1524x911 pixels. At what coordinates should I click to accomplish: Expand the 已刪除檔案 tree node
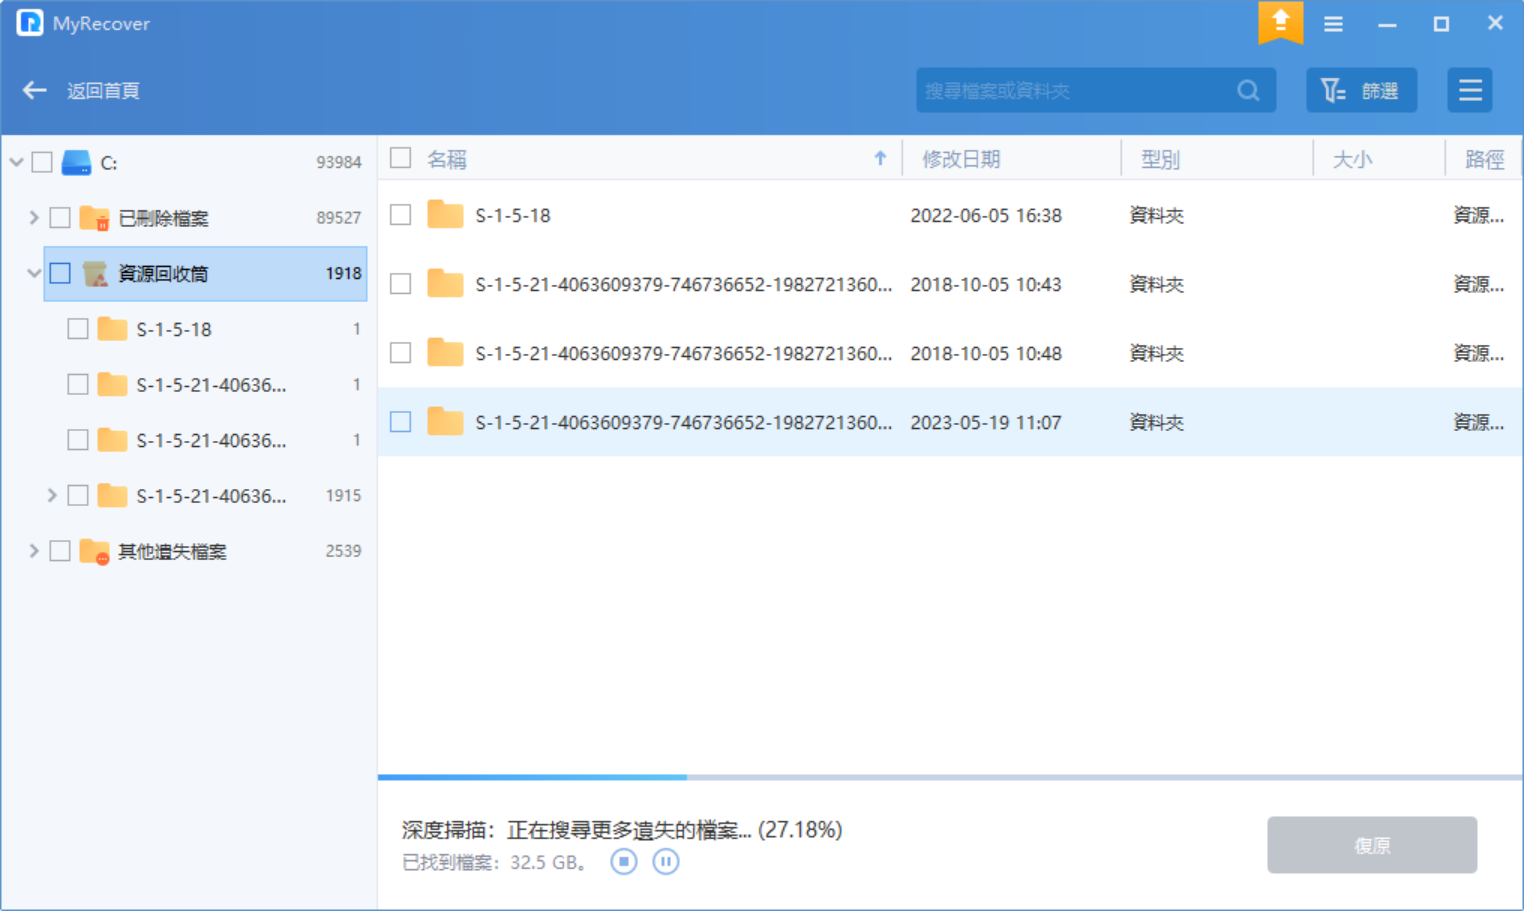pyautogui.click(x=34, y=217)
